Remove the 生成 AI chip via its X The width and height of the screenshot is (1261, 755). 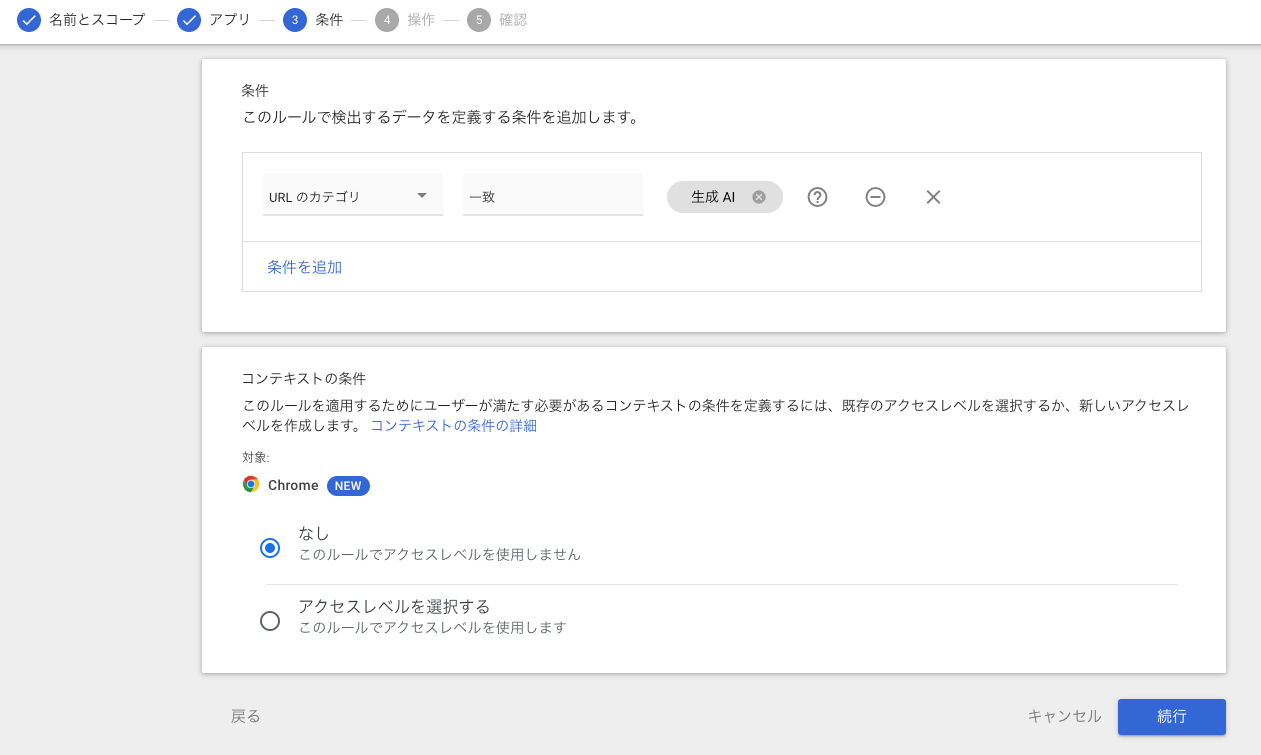pos(759,197)
